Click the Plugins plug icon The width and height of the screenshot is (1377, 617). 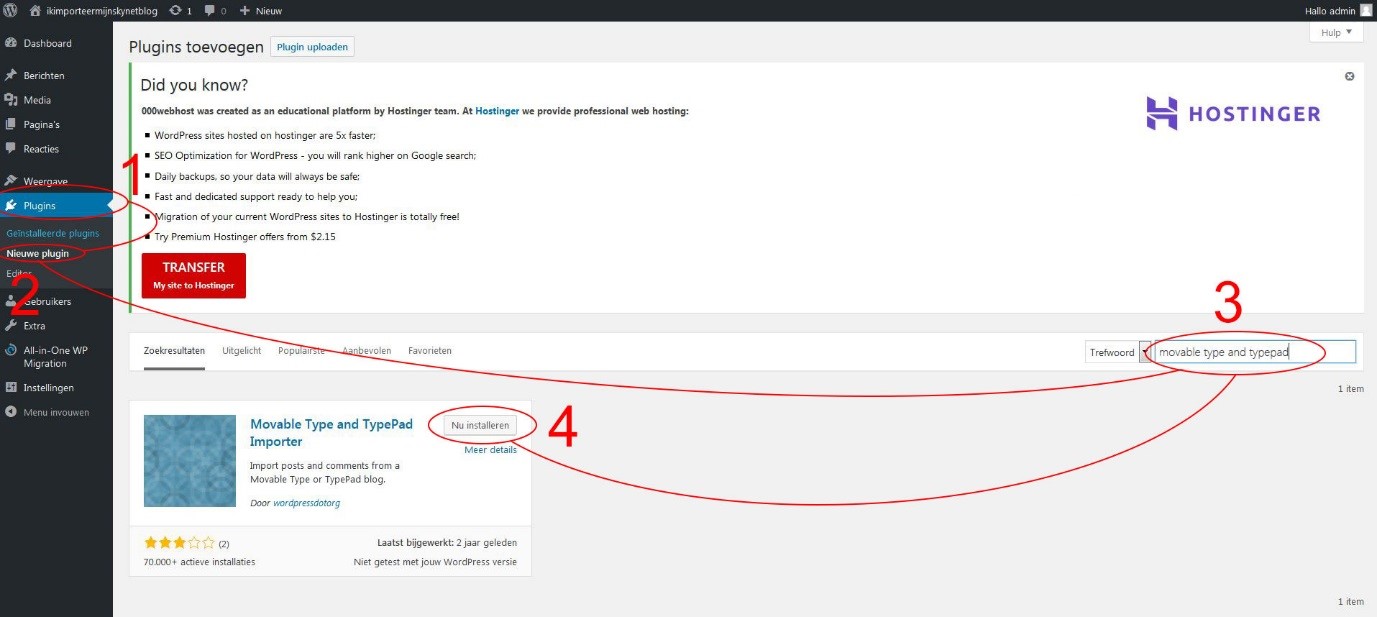click(11, 206)
